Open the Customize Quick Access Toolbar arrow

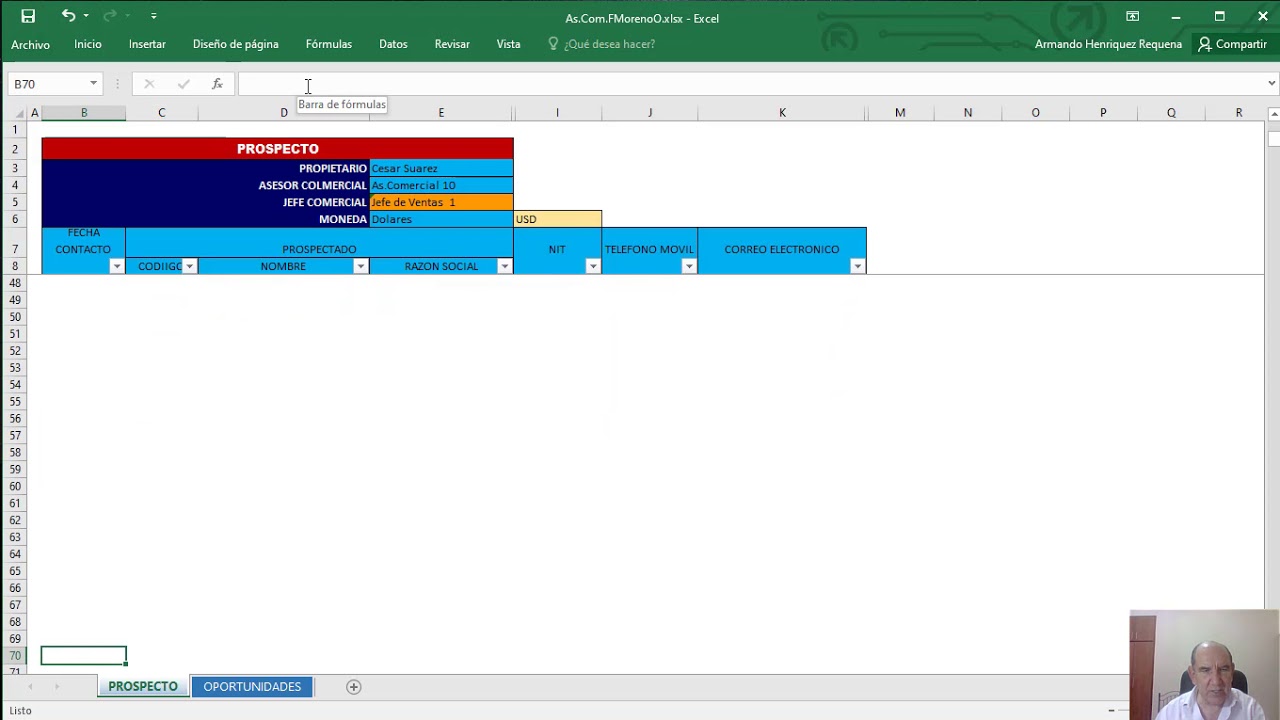click(x=153, y=16)
